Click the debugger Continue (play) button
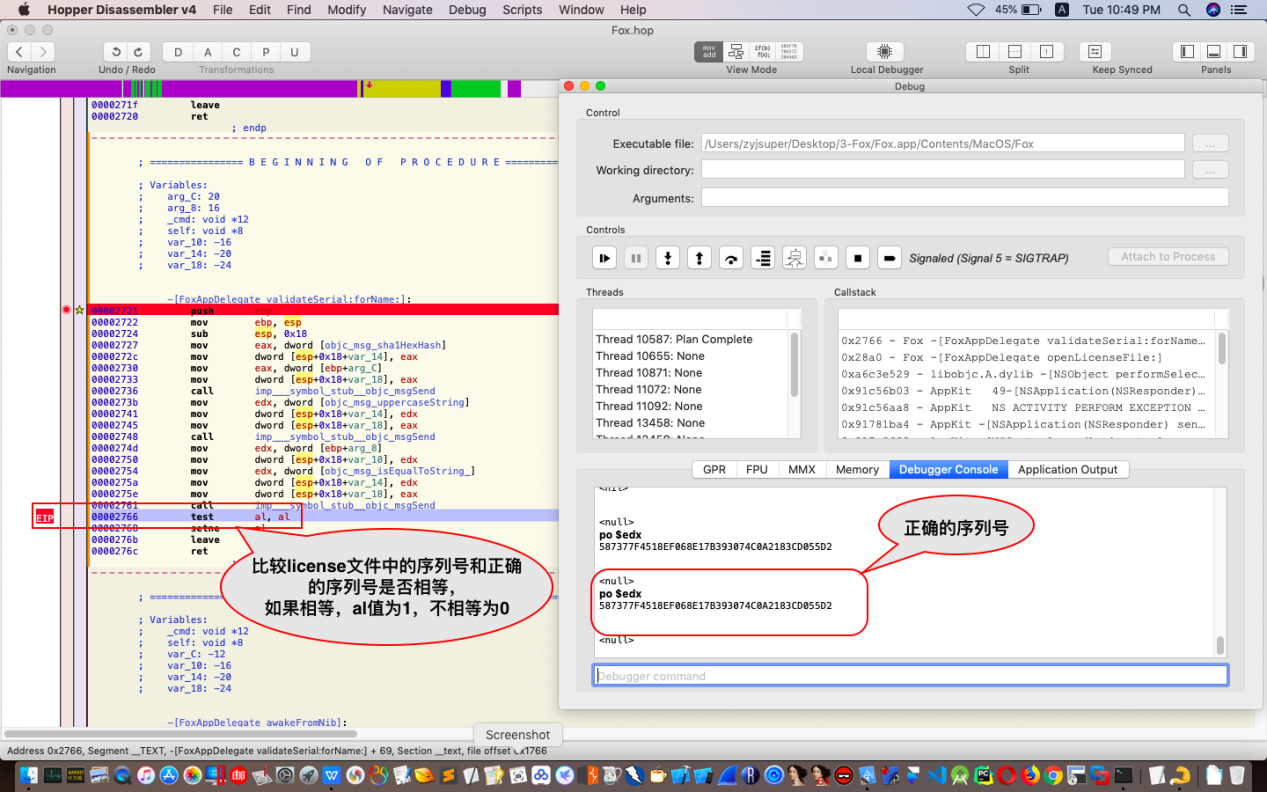This screenshot has width=1267, height=792. tap(605, 258)
